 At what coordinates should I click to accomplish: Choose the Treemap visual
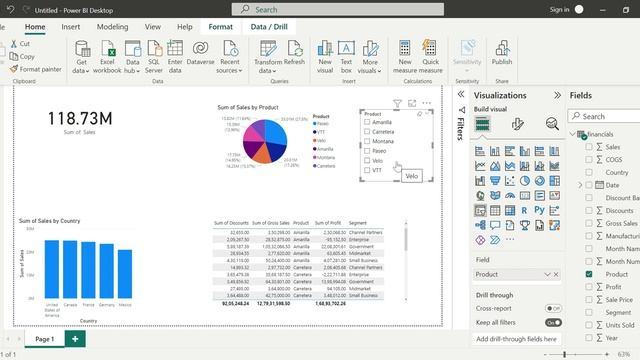click(x=554, y=181)
